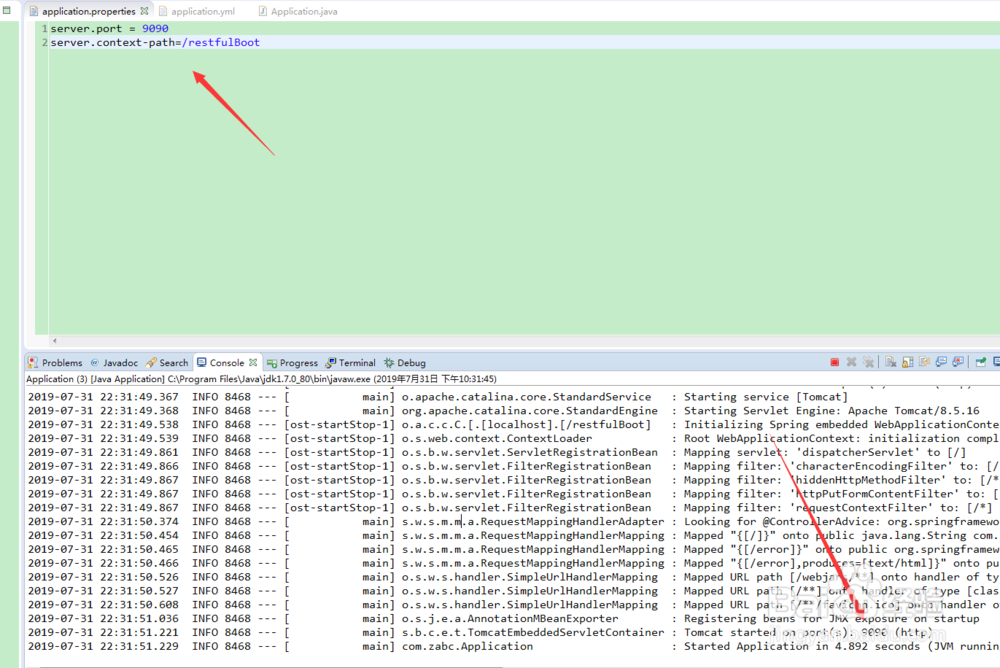
Task: Click the 'requestContextFilter' mapping log line
Action: [x=838, y=508]
